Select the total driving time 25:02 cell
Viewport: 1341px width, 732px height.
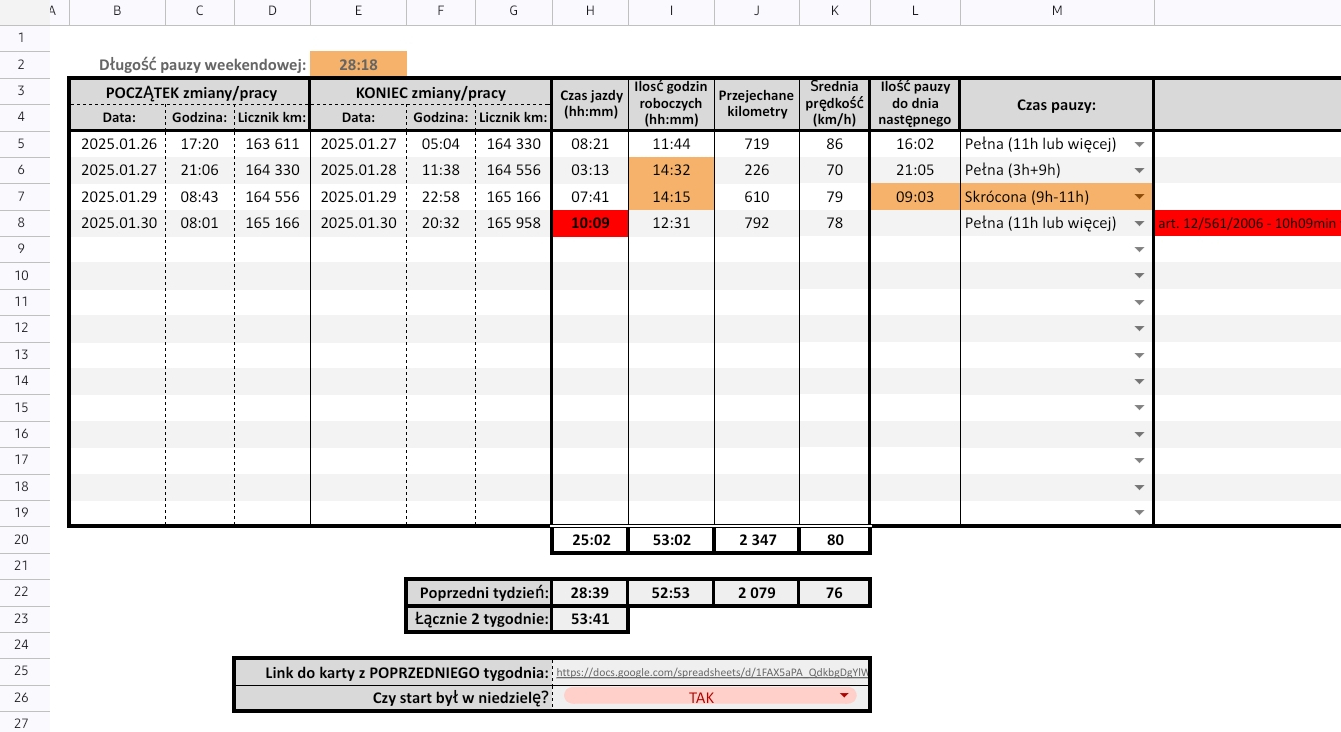[x=590, y=540]
